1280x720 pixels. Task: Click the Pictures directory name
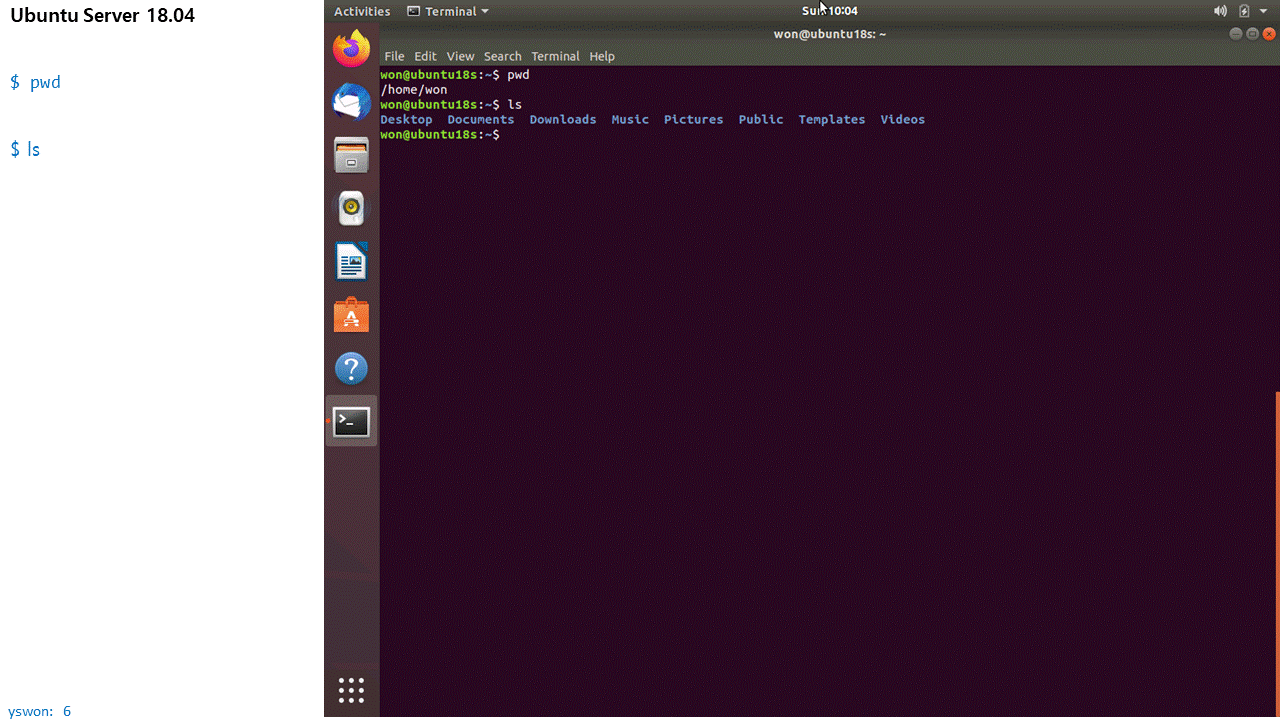693,119
